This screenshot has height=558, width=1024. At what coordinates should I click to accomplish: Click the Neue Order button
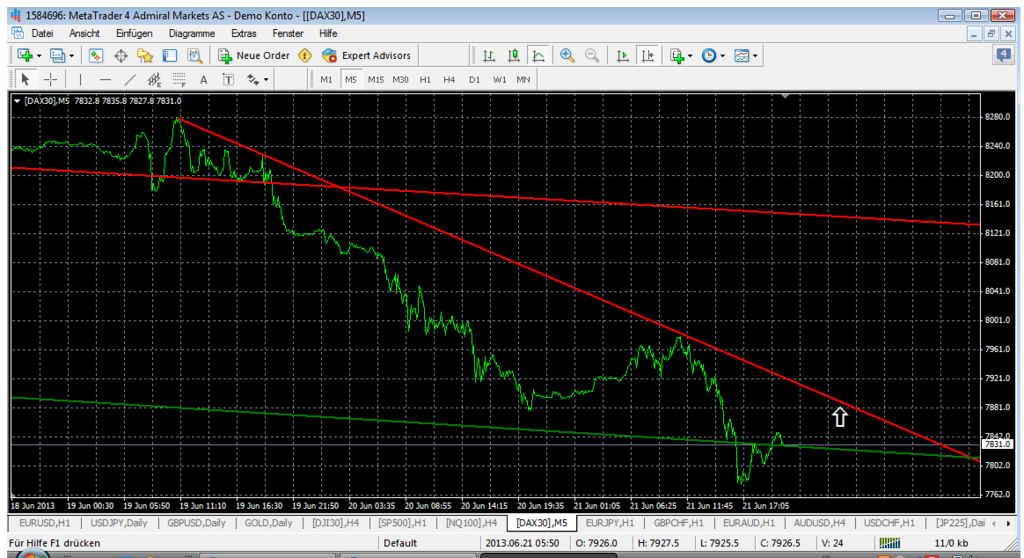[254, 56]
